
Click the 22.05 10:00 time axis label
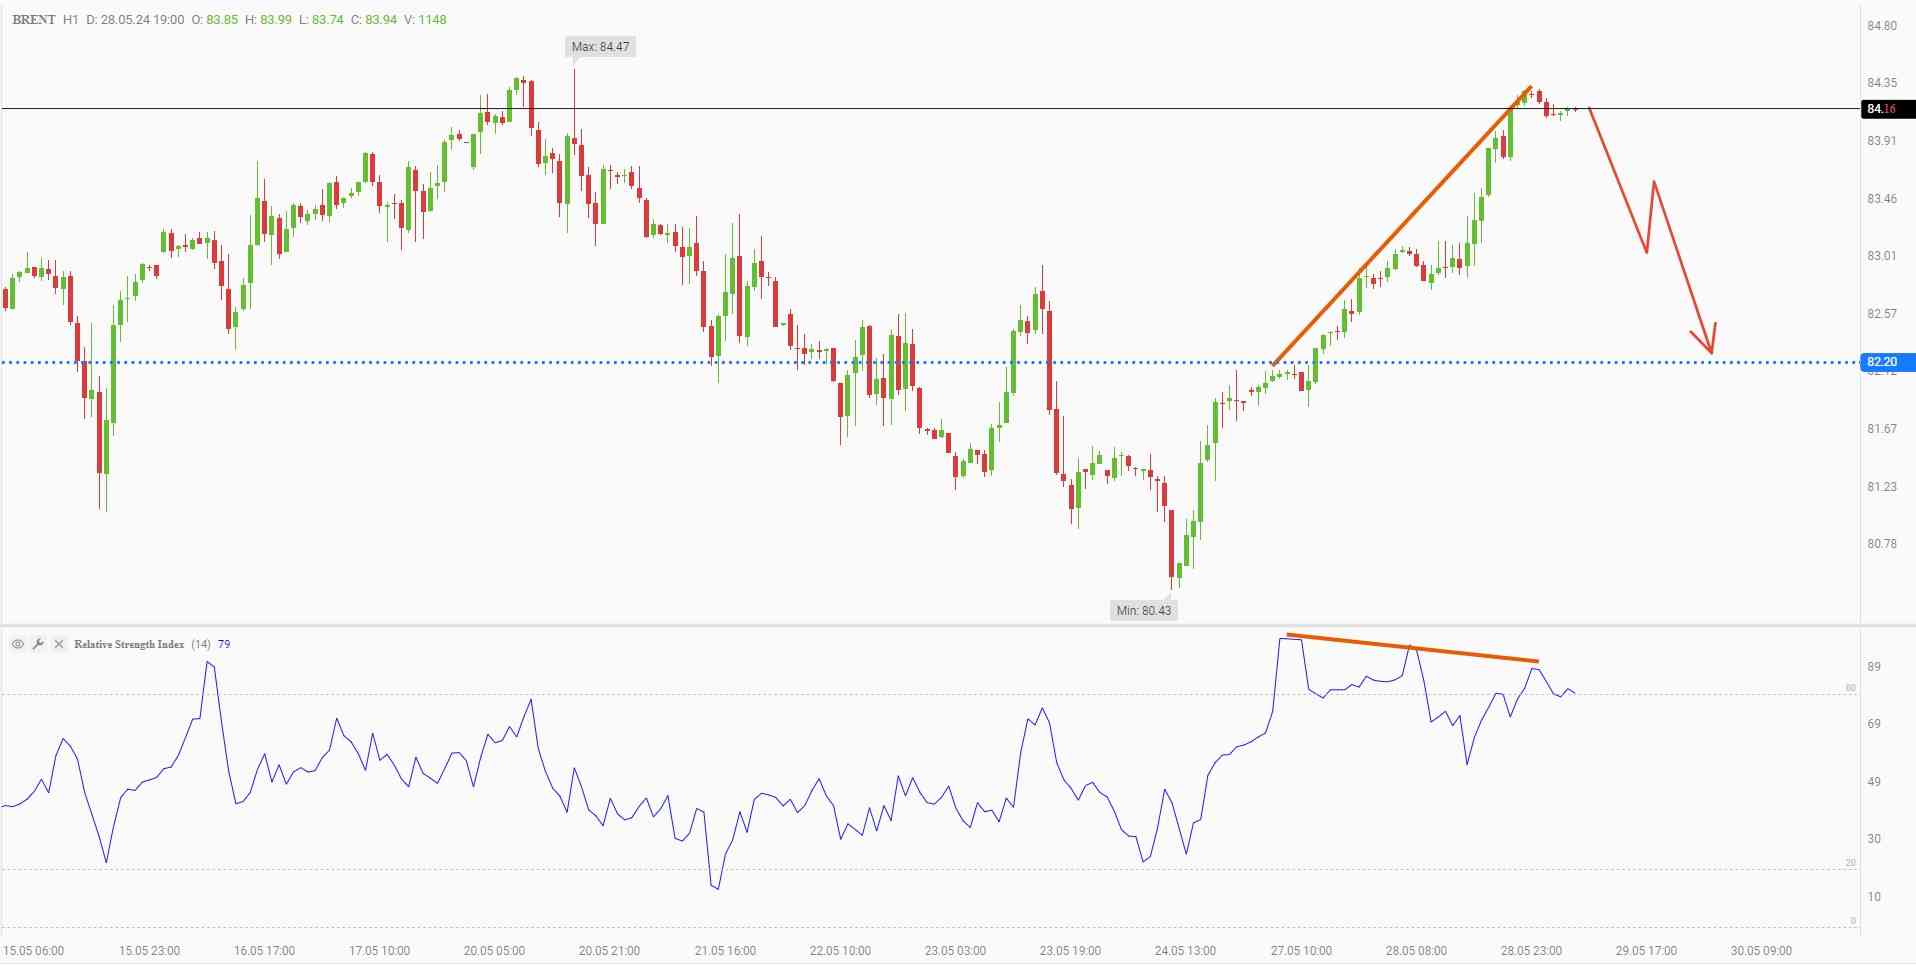[840, 951]
